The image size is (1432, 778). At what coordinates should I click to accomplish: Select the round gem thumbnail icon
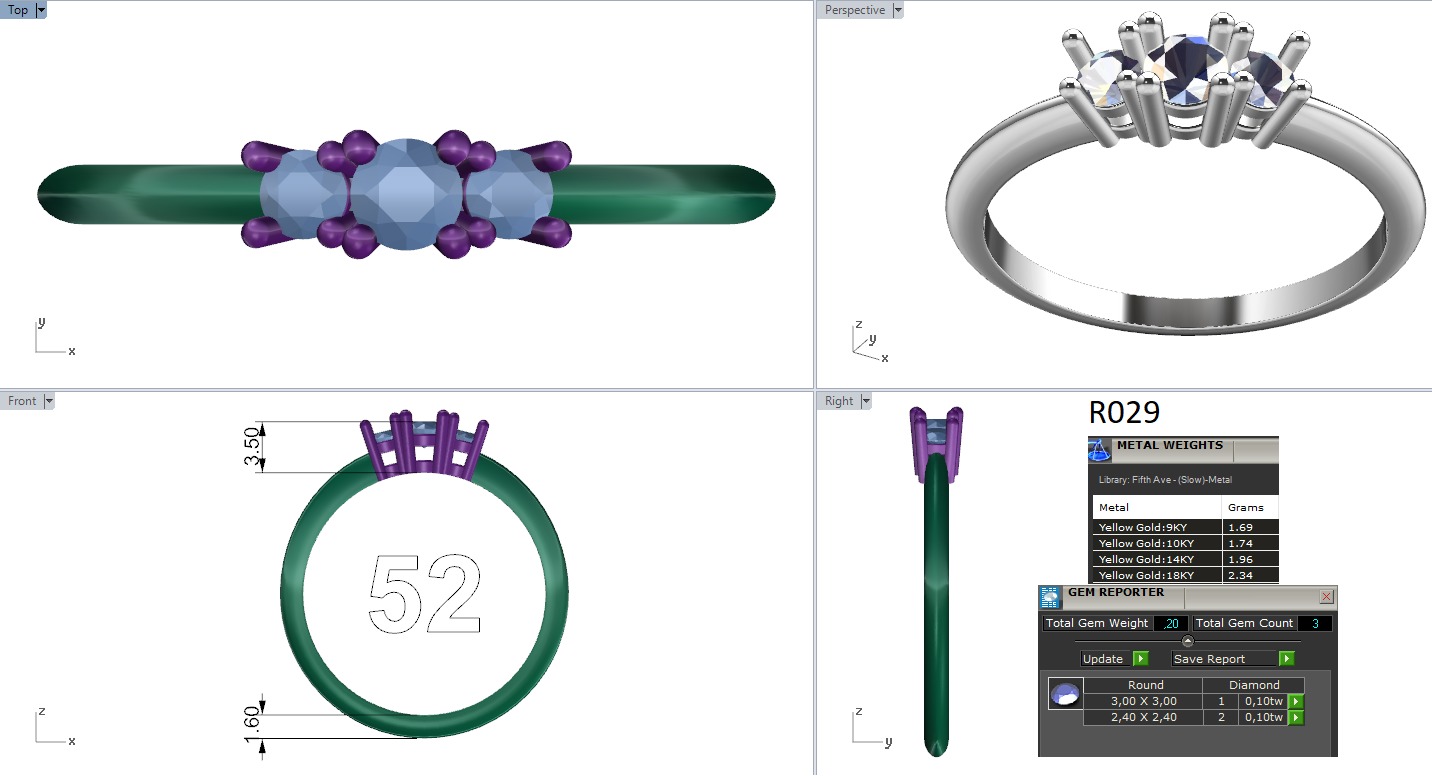tap(1065, 694)
